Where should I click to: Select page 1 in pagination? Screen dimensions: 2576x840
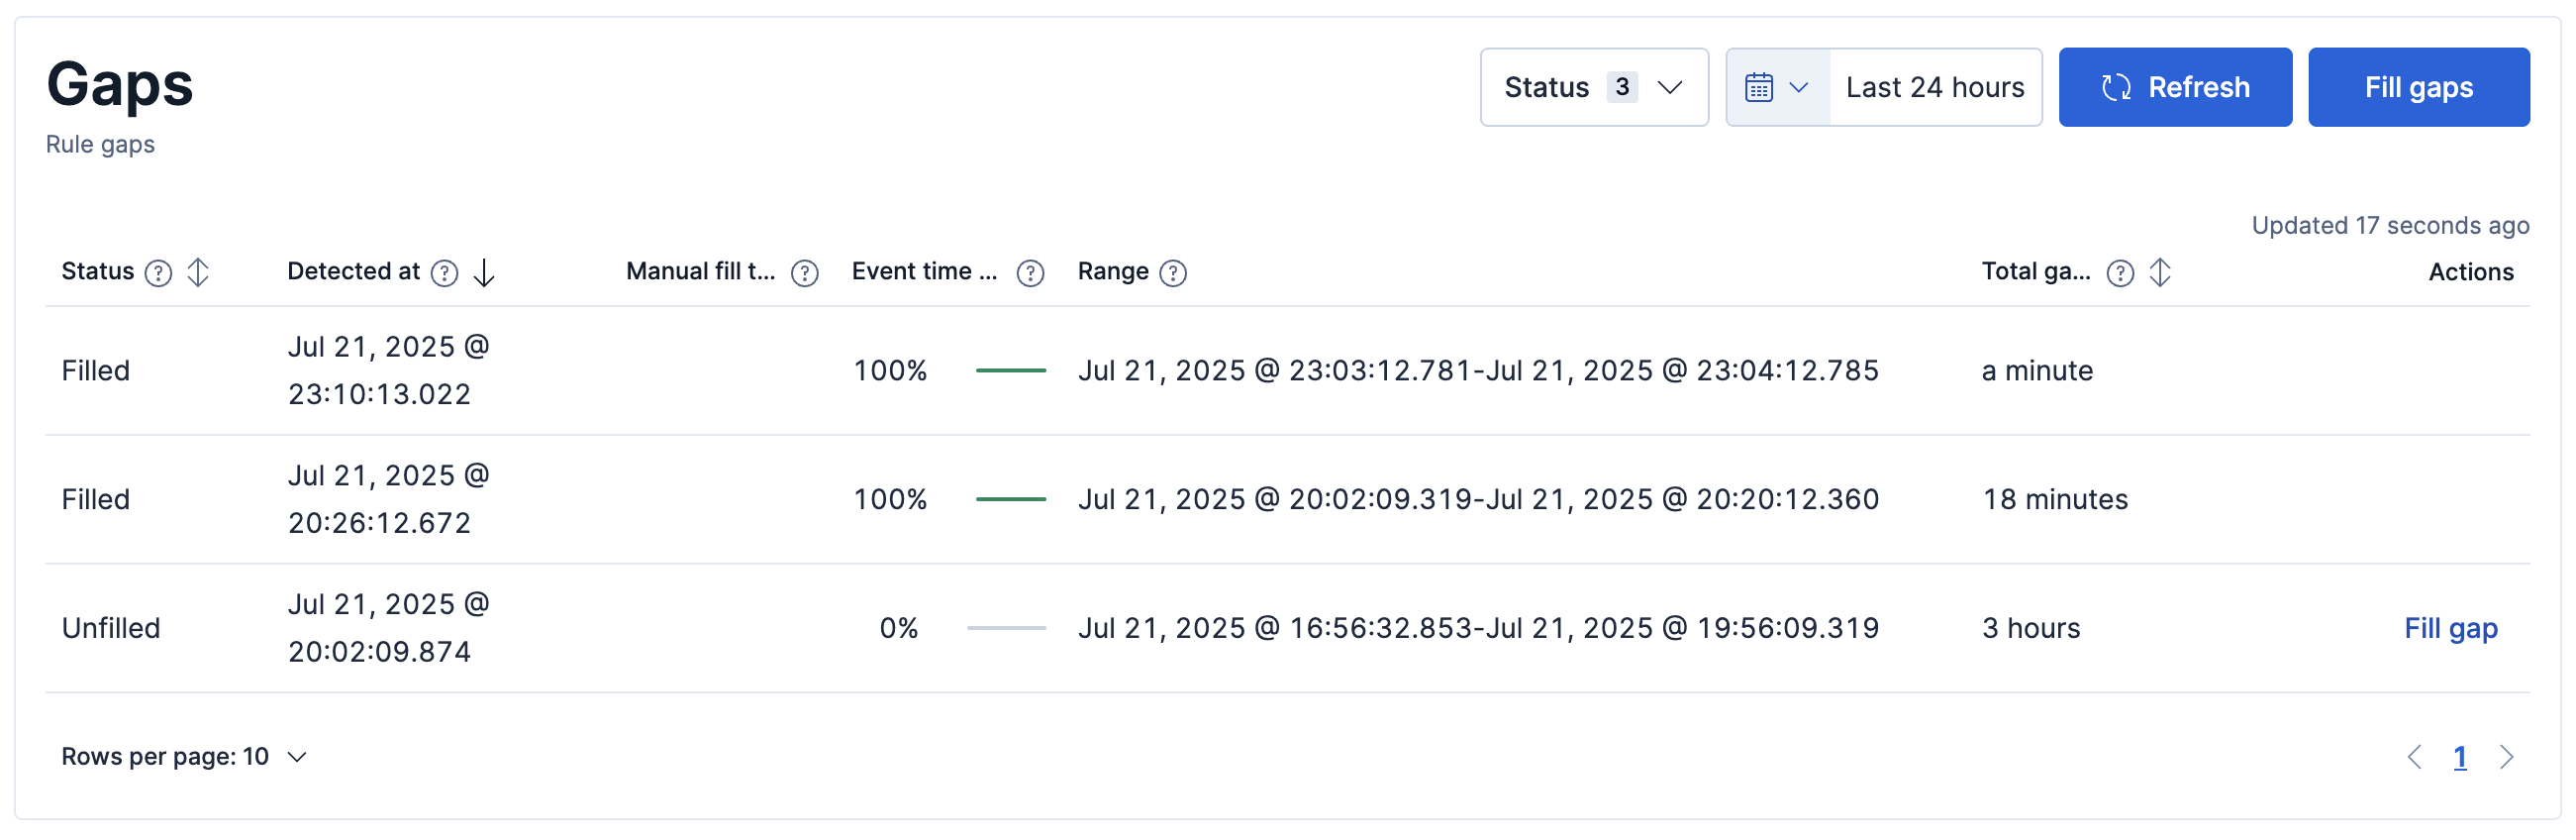click(x=2459, y=757)
